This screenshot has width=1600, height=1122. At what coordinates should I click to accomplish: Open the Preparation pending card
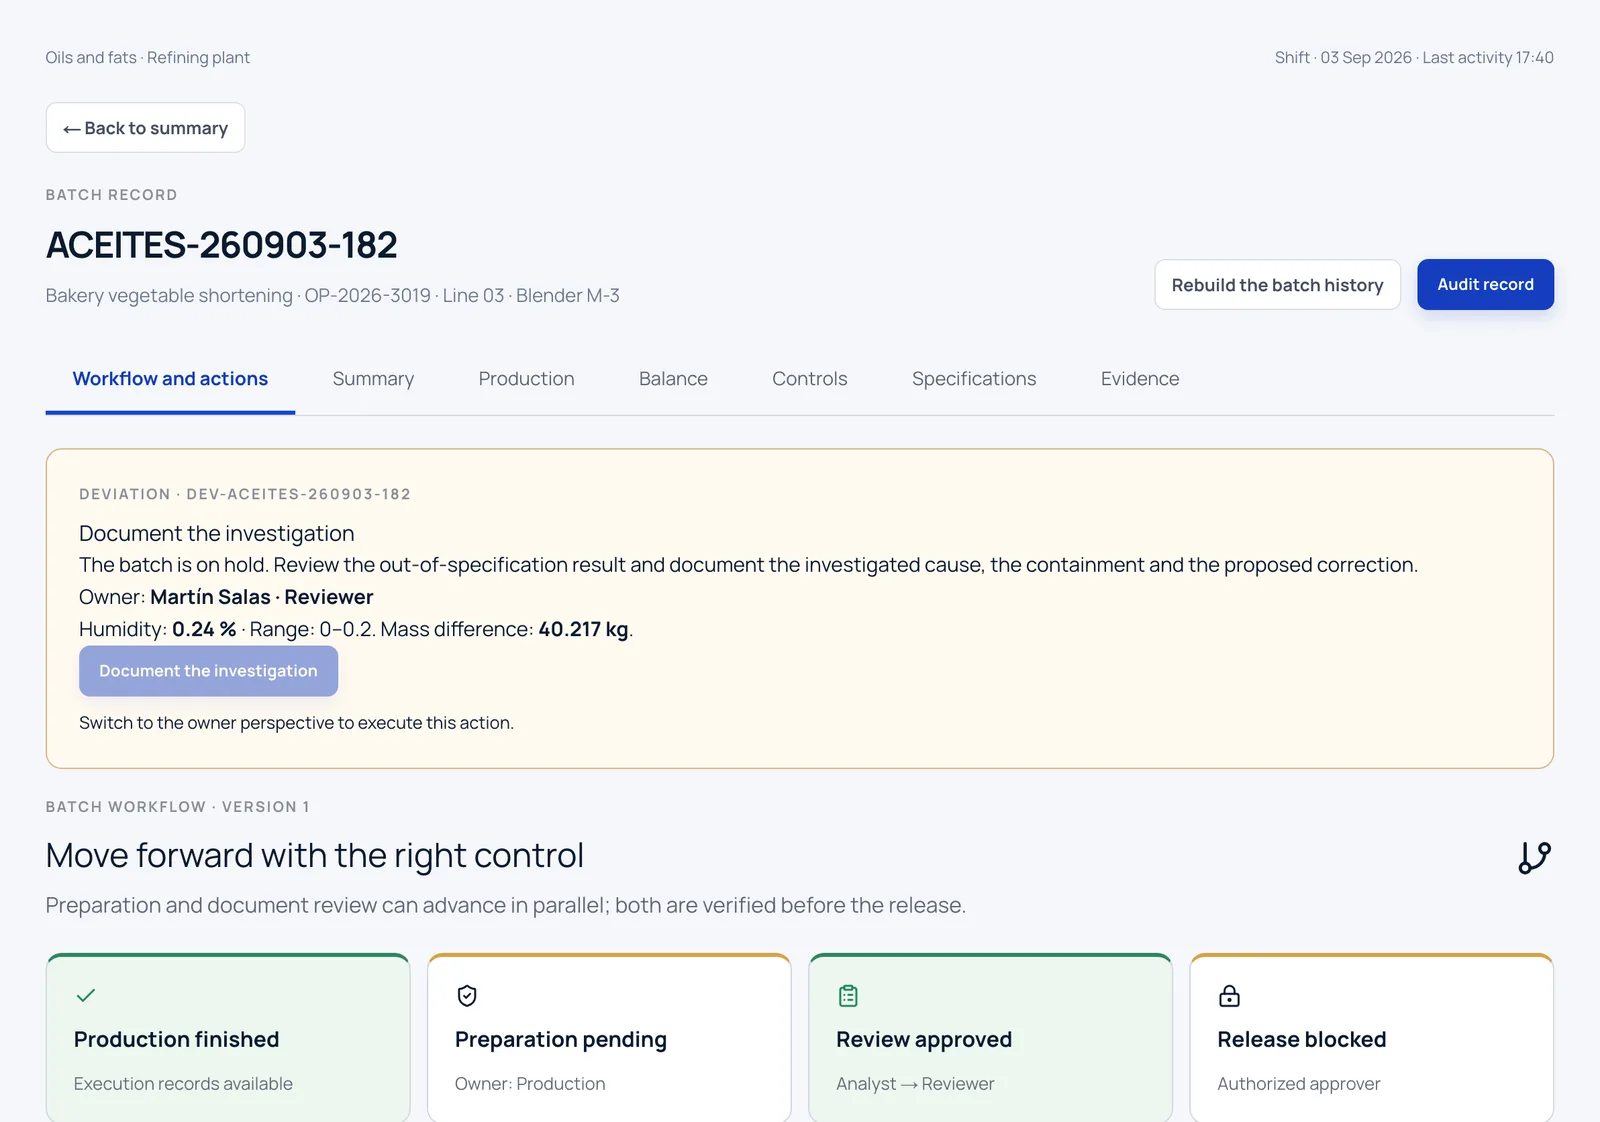[609, 1038]
